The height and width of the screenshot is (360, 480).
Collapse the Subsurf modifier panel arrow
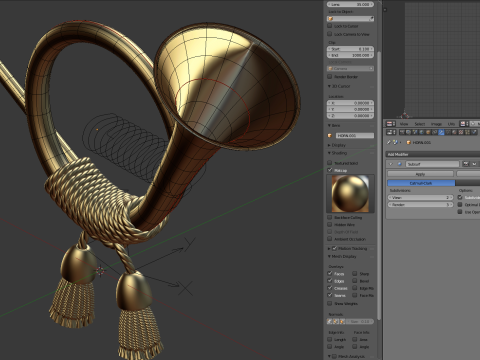click(391, 164)
